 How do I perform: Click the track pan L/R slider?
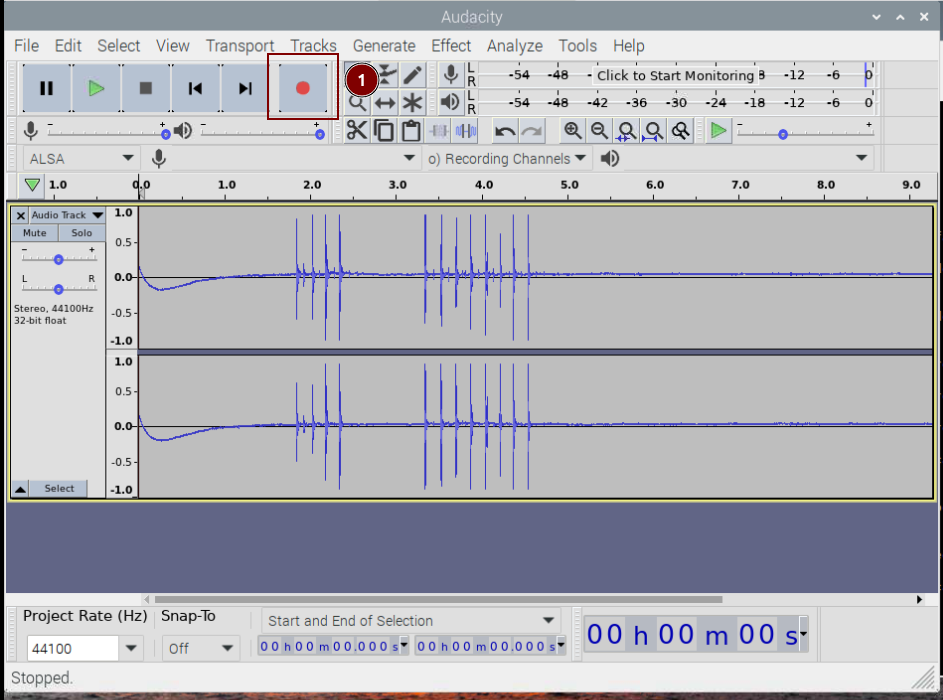(58, 289)
